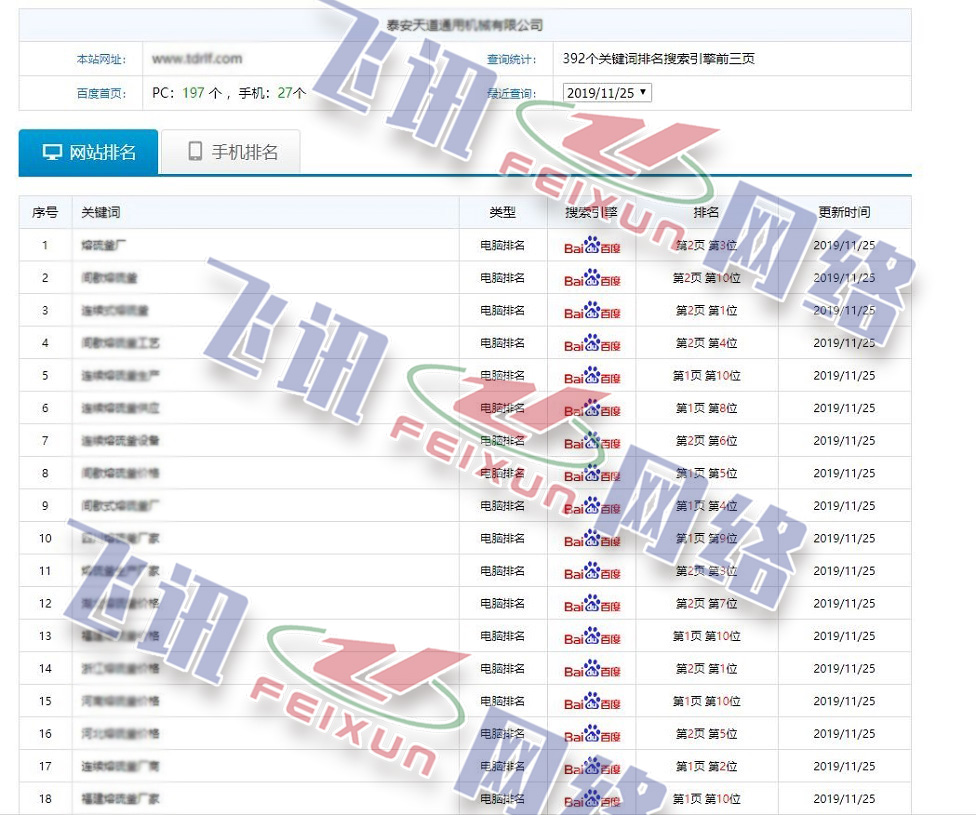This screenshot has height=815, width=976.
Task: Click the Baidu logo in row 5
Action: (592, 376)
